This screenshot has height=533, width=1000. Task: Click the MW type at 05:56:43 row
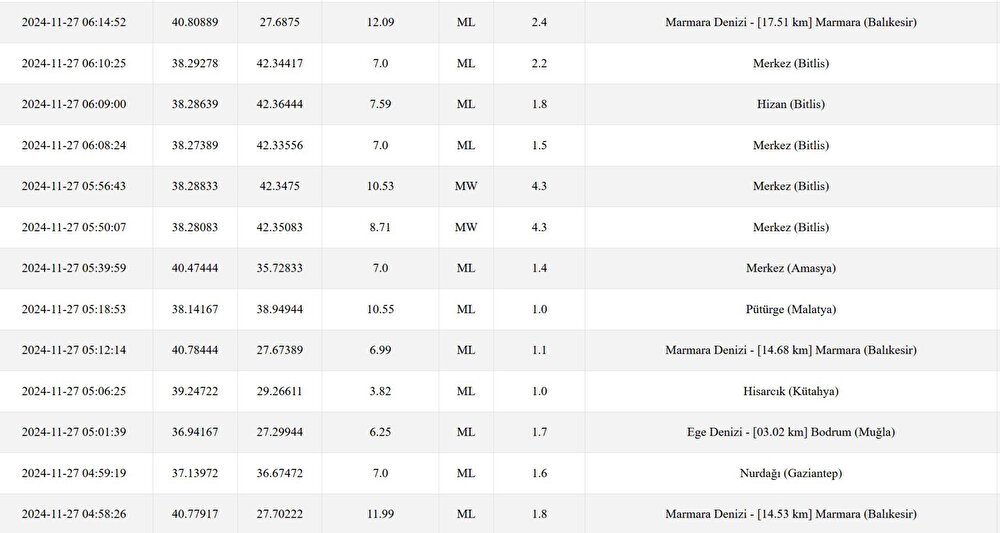(466, 186)
